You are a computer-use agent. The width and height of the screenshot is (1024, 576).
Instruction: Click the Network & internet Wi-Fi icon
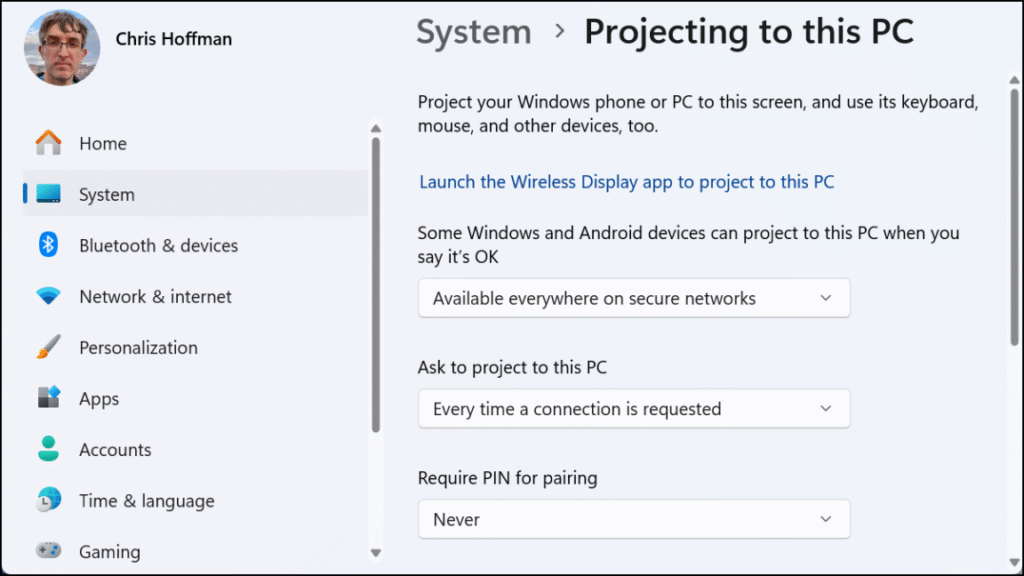coord(48,296)
